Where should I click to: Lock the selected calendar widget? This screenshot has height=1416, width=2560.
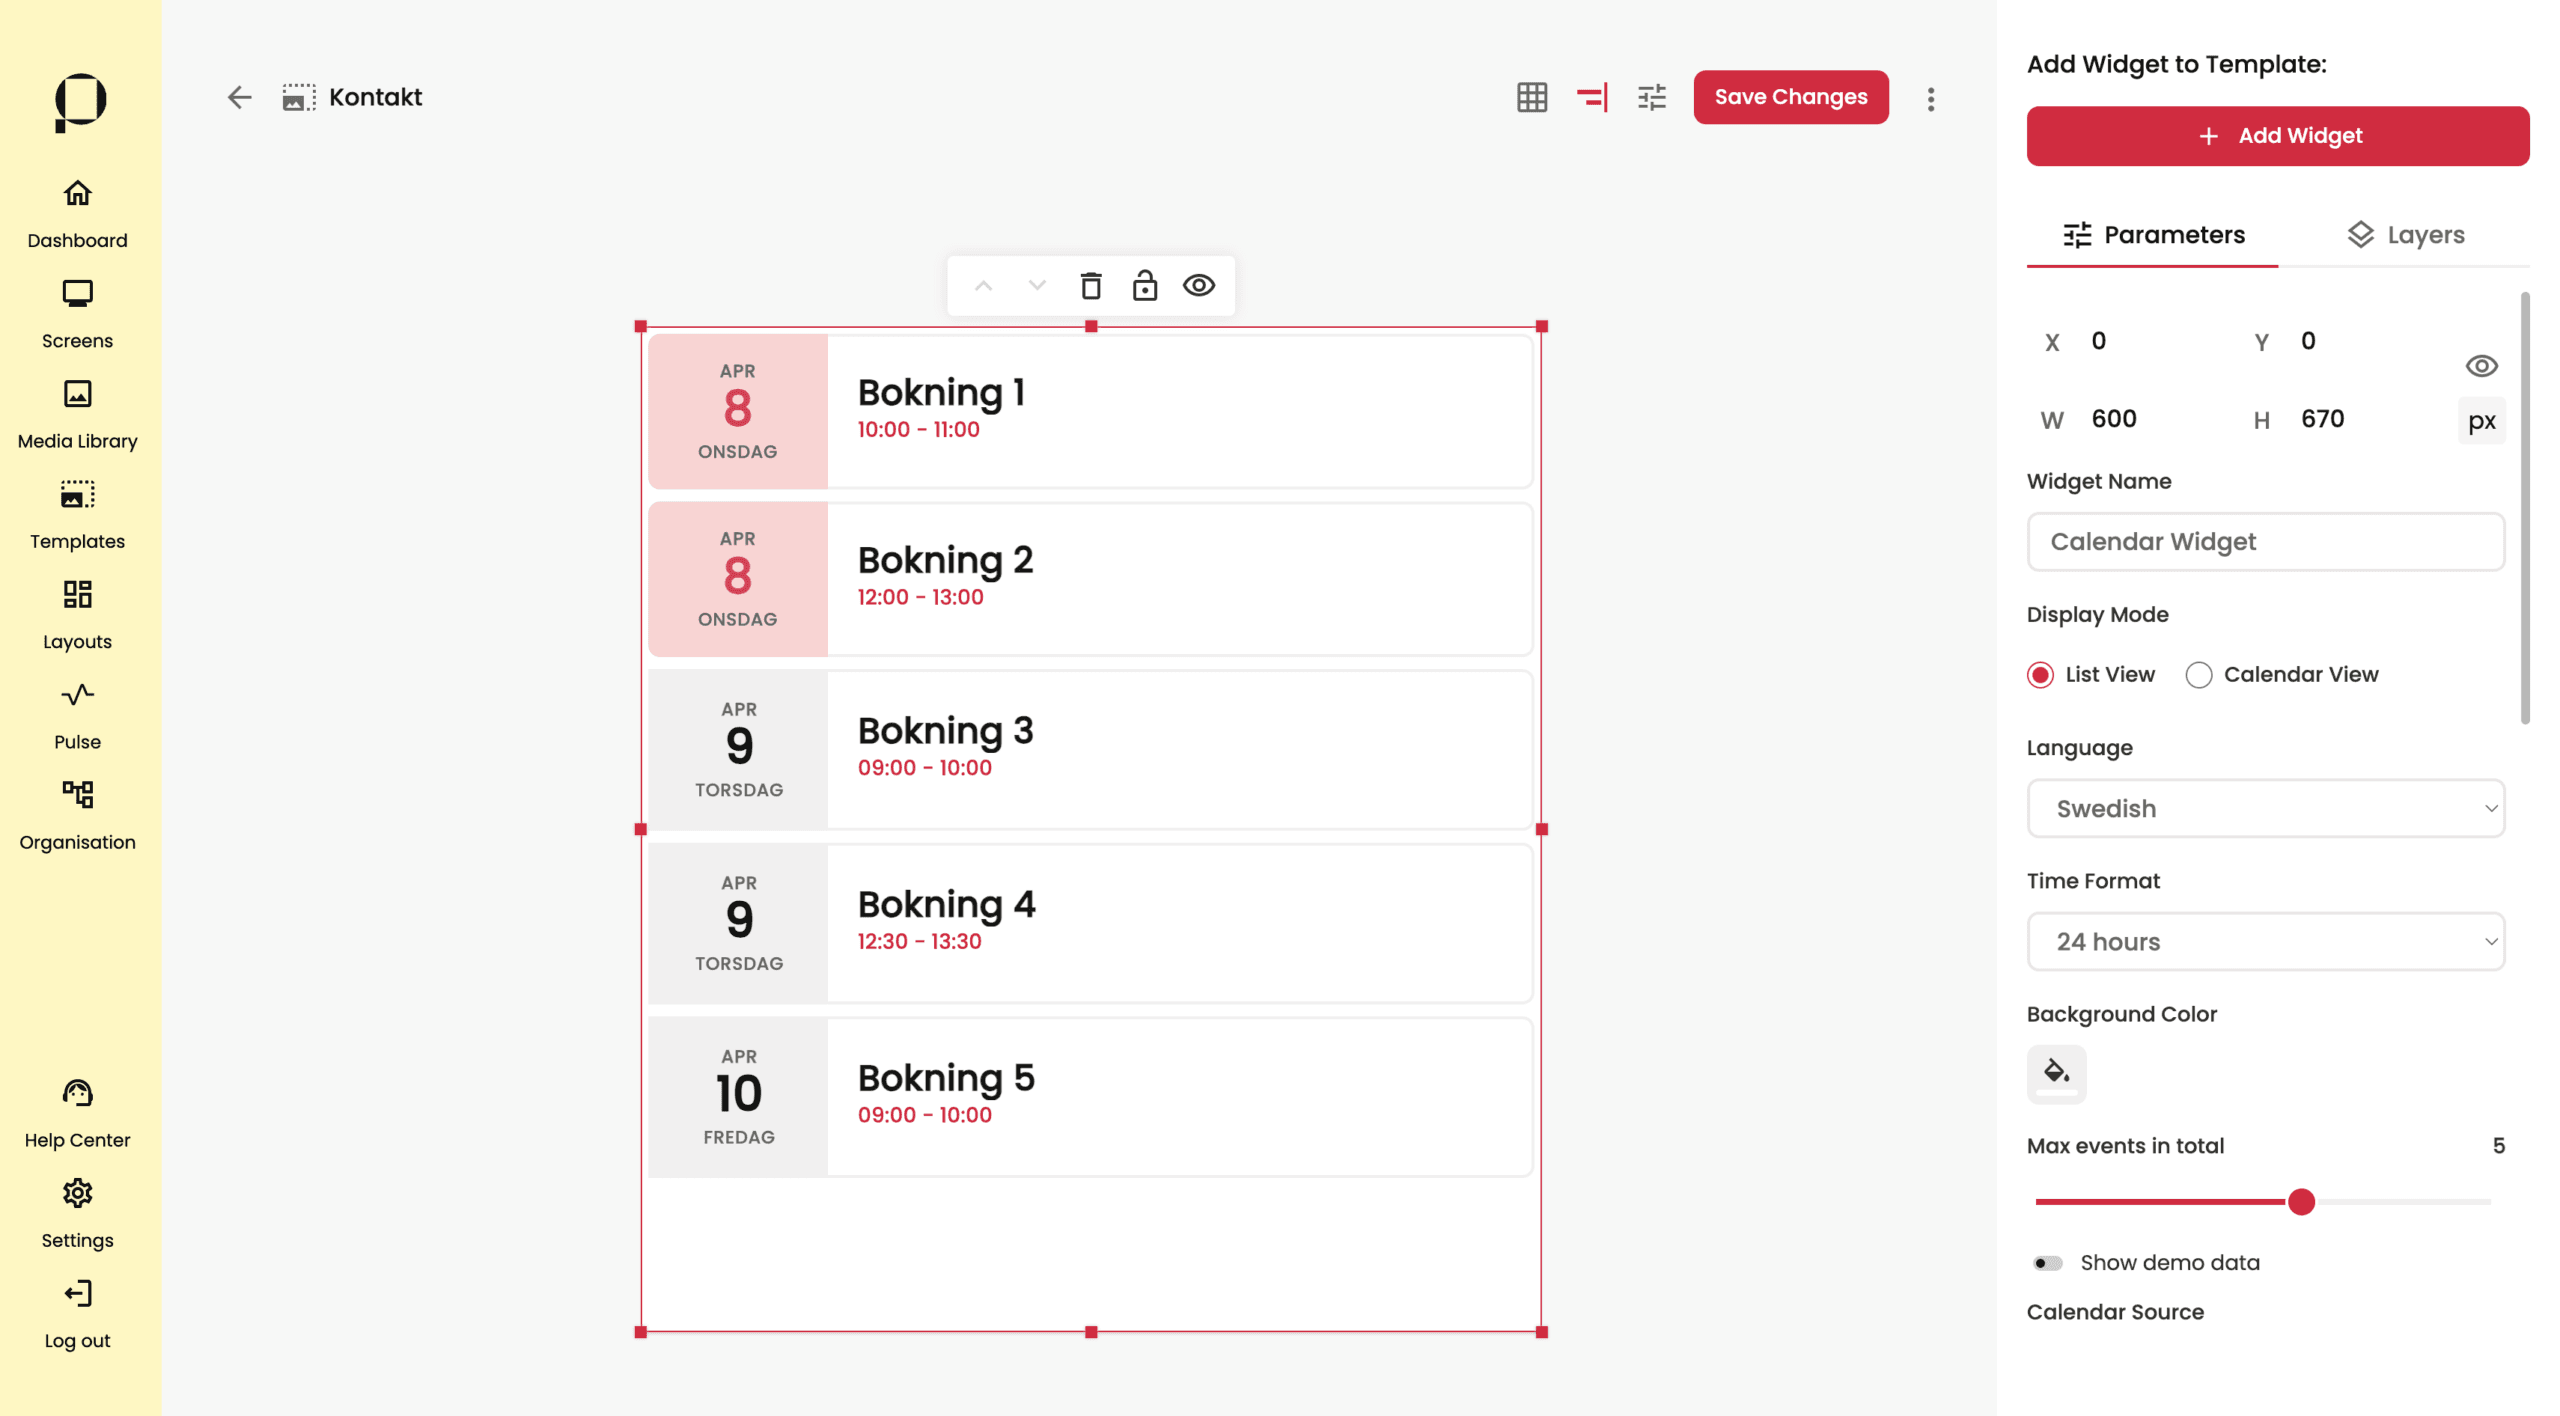[x=1144, y=286]
